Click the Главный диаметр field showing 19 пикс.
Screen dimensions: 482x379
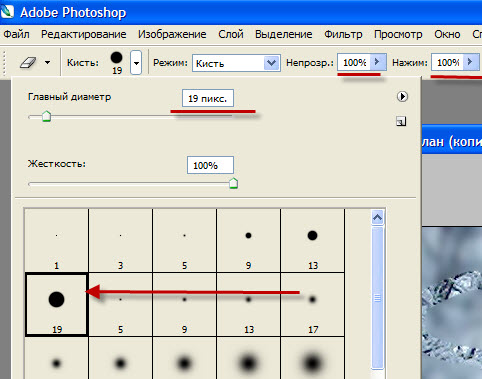(x=208, y=98)
